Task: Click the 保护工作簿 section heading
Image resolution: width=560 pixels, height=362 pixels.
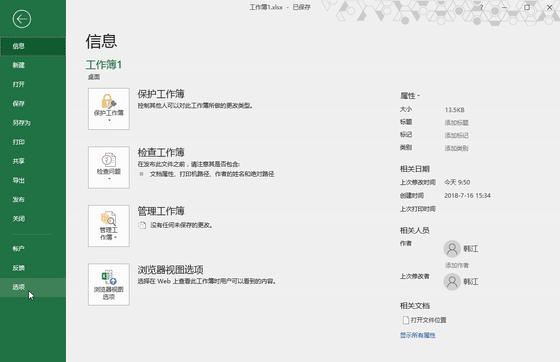Action: tap(161, 94)
